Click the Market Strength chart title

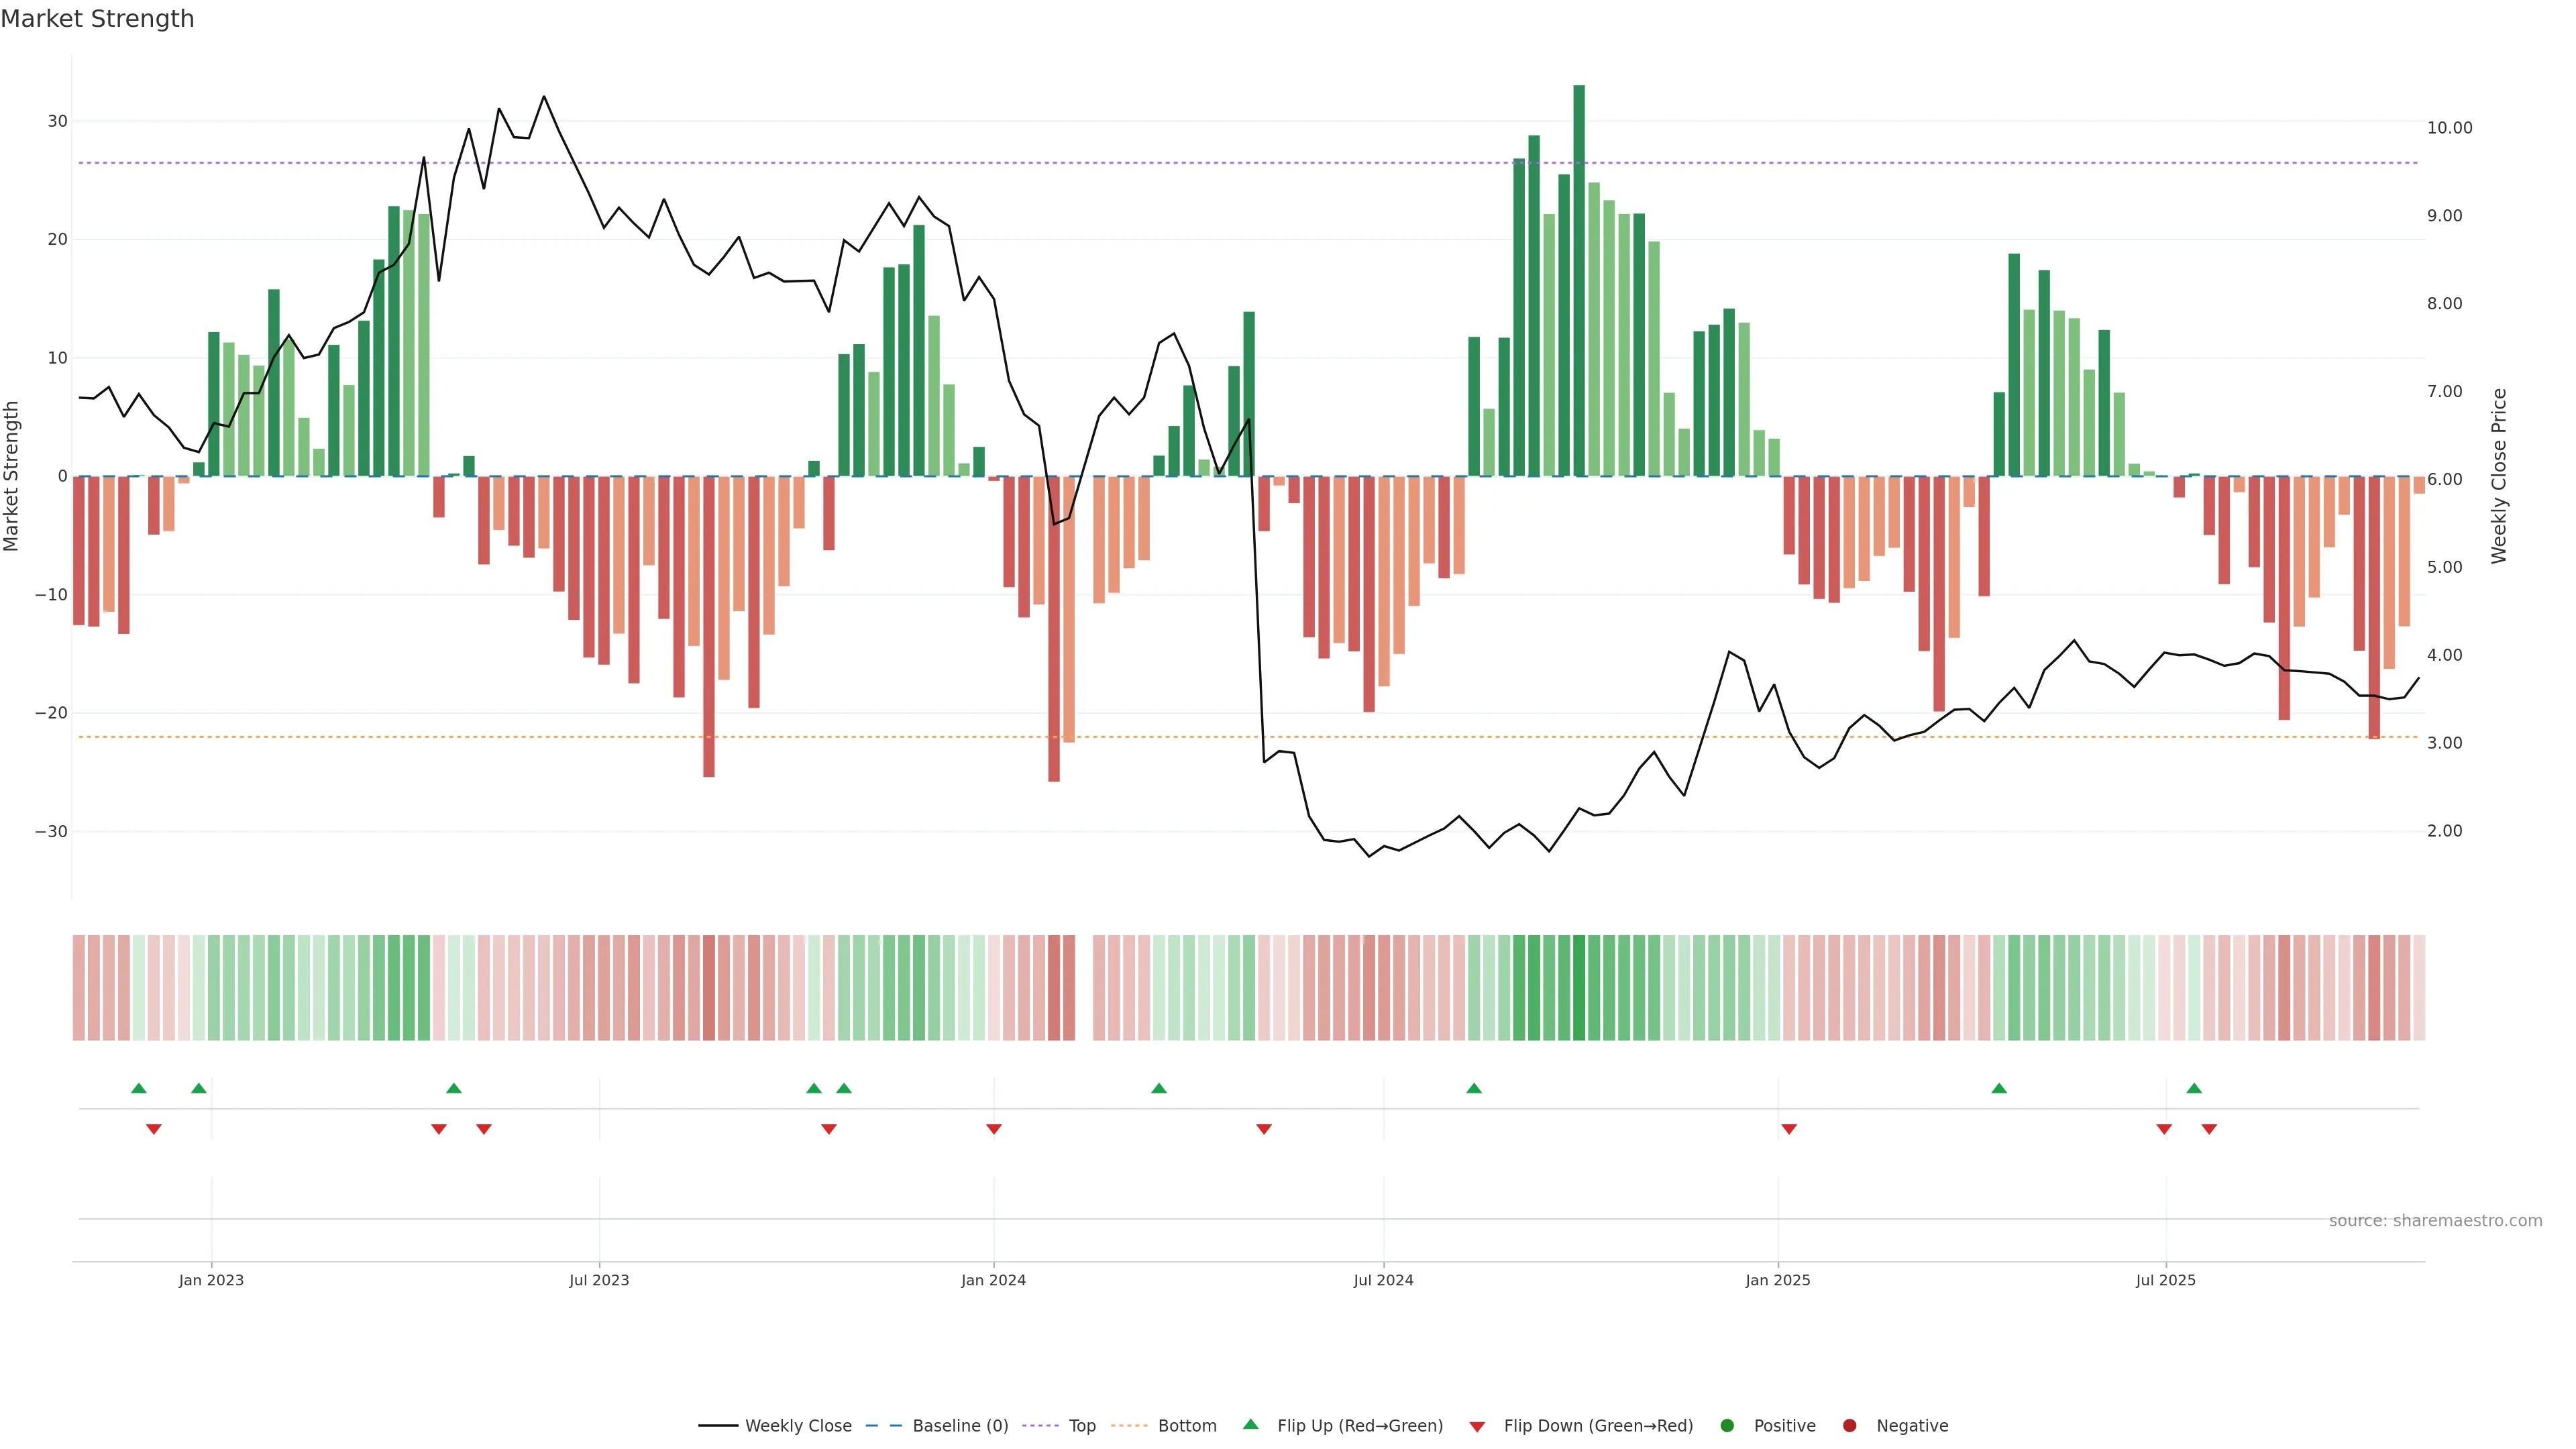(97, 19)
